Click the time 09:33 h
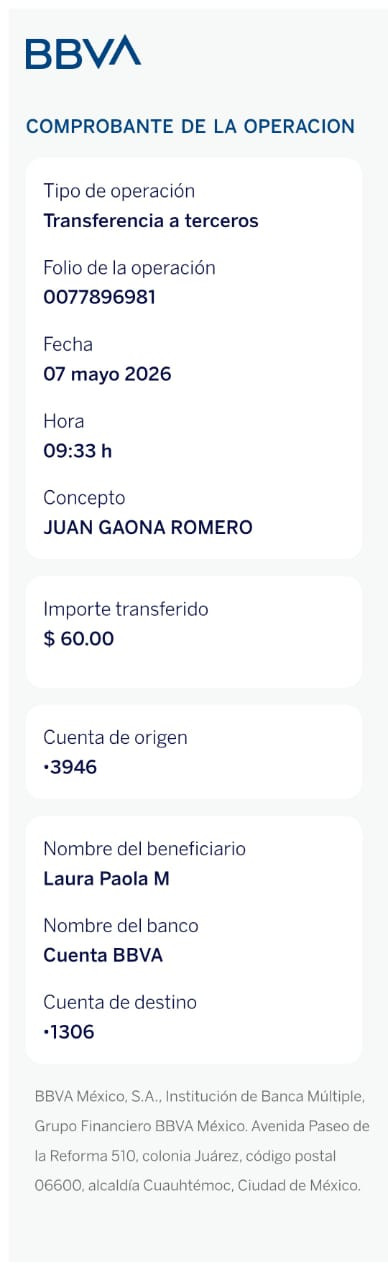This screenshot has width=388, height=1280. [x=77, y=451]
